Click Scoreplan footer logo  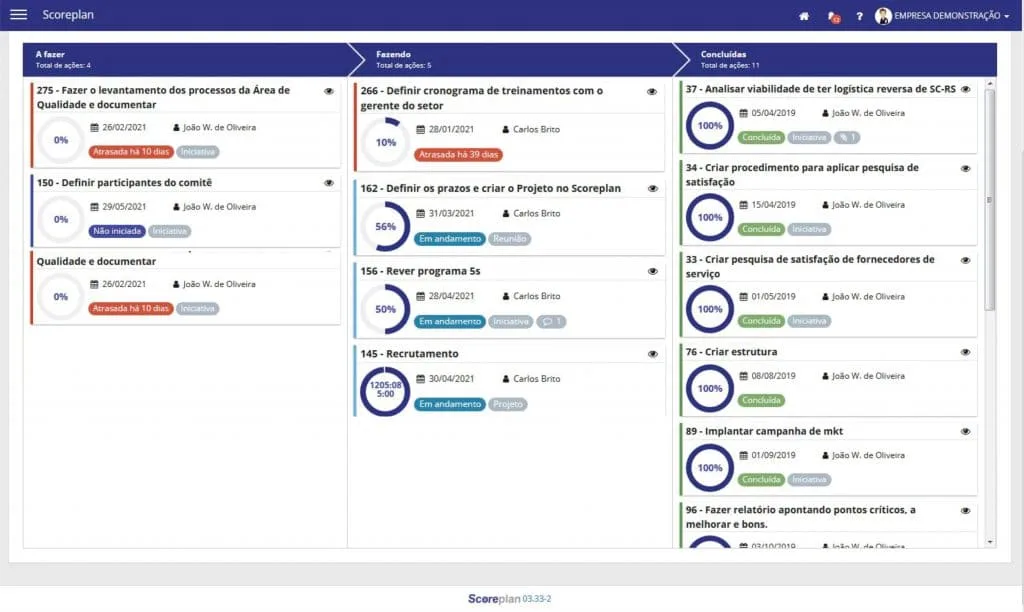point(509,599)
